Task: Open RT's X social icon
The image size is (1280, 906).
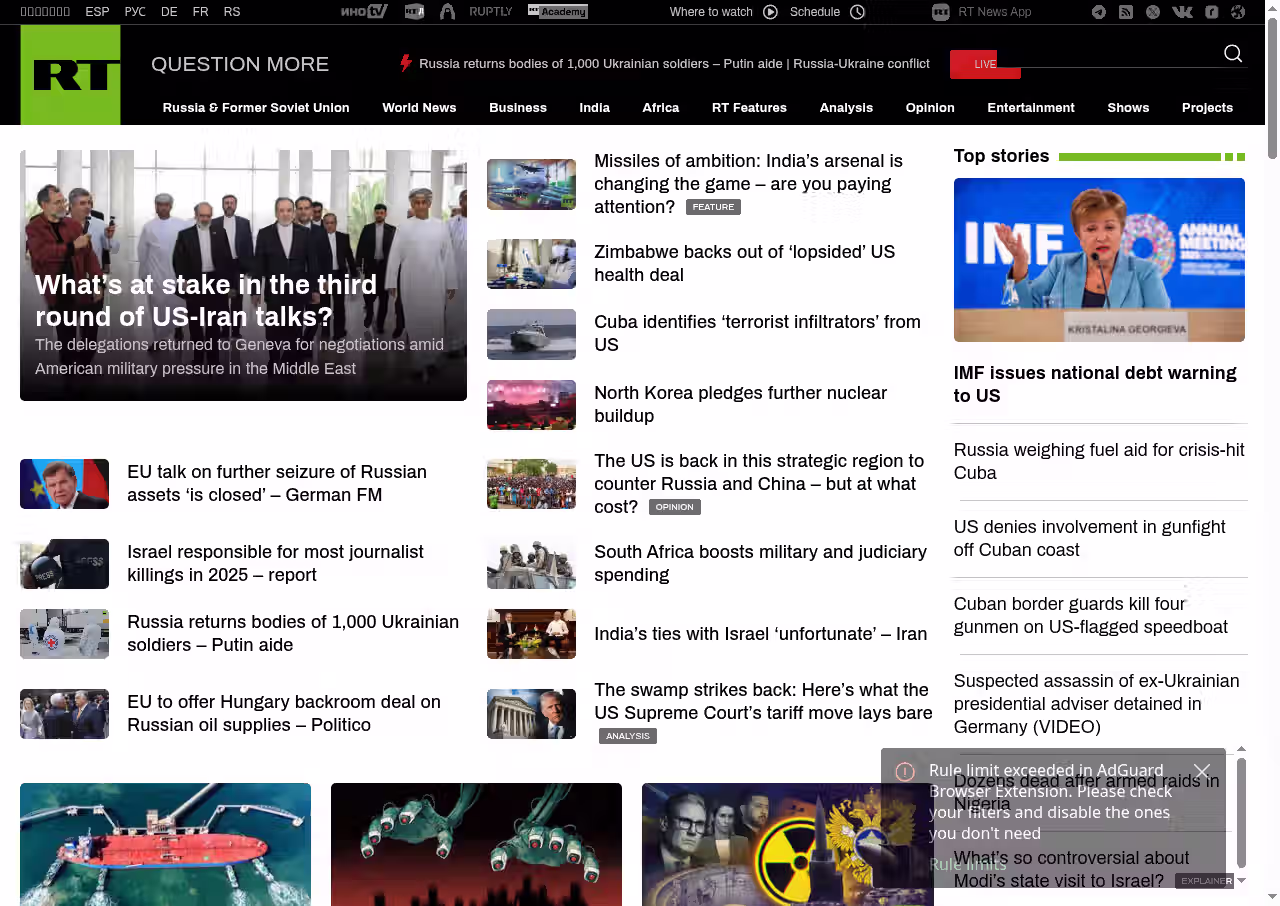Action: 1153,12
